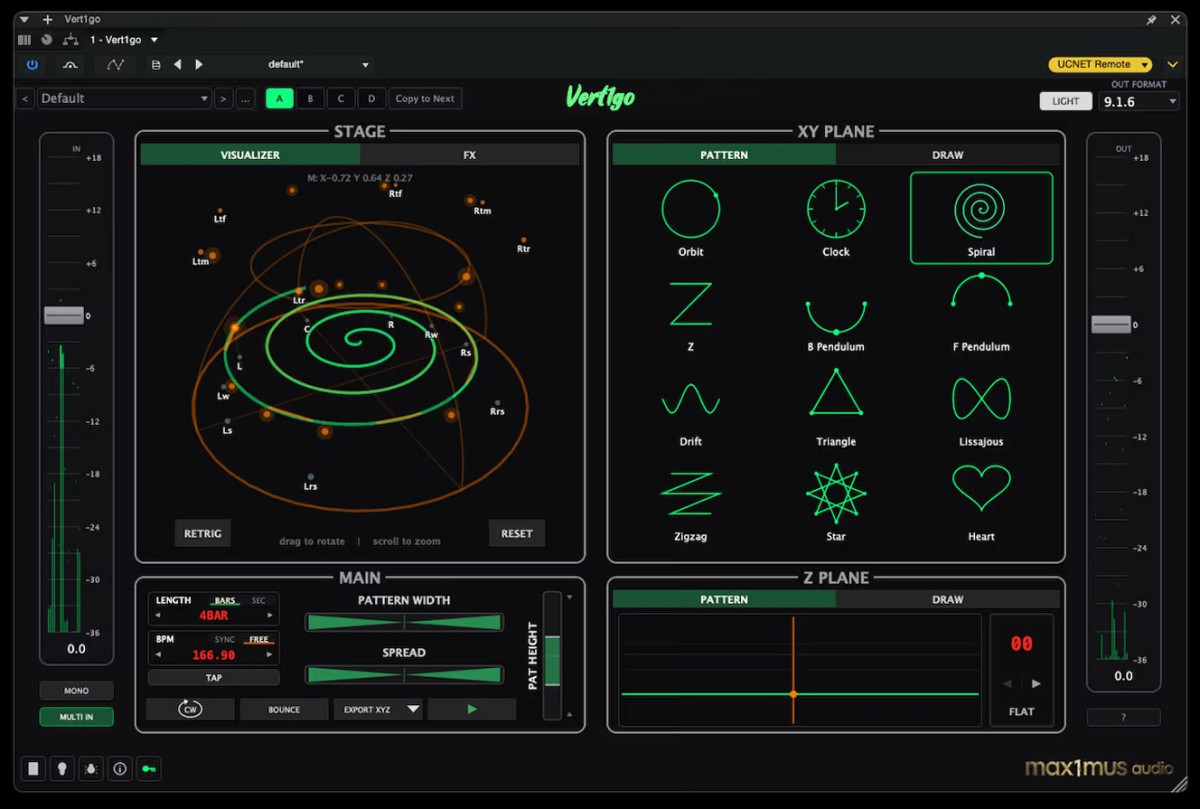
Task: Click the TAP tempo button
Action: tap(214, 677)
